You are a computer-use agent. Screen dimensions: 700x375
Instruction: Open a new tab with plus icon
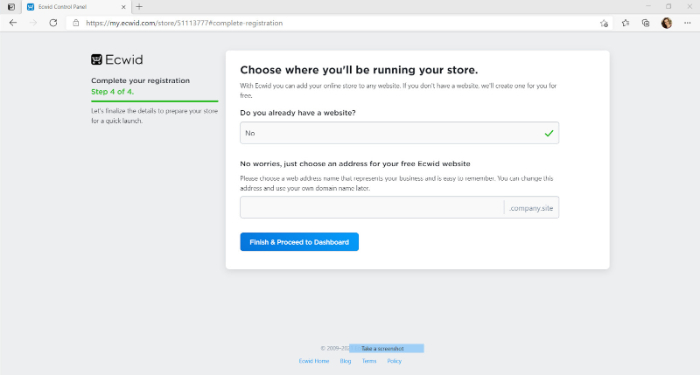(x=139, y=7)
